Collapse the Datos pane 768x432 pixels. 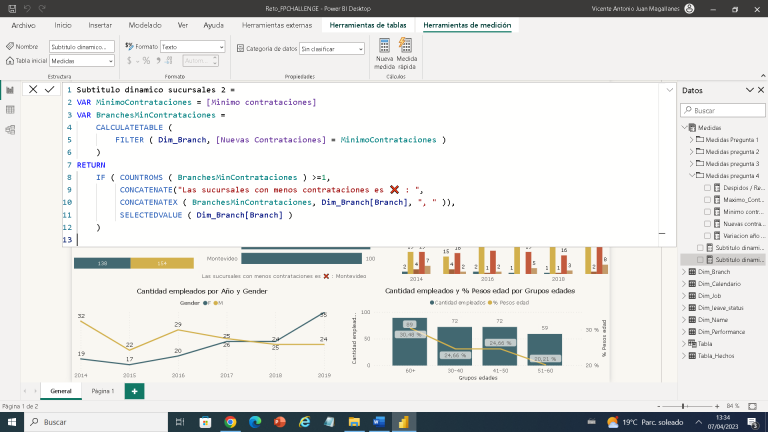[749, 91]
